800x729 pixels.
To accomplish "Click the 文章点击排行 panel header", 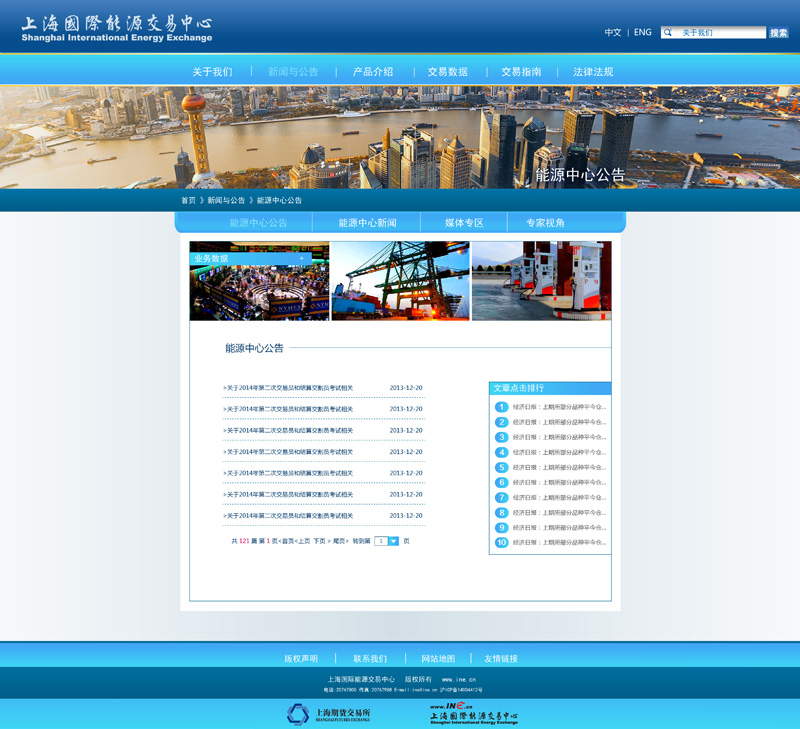I will pos(550,388).
